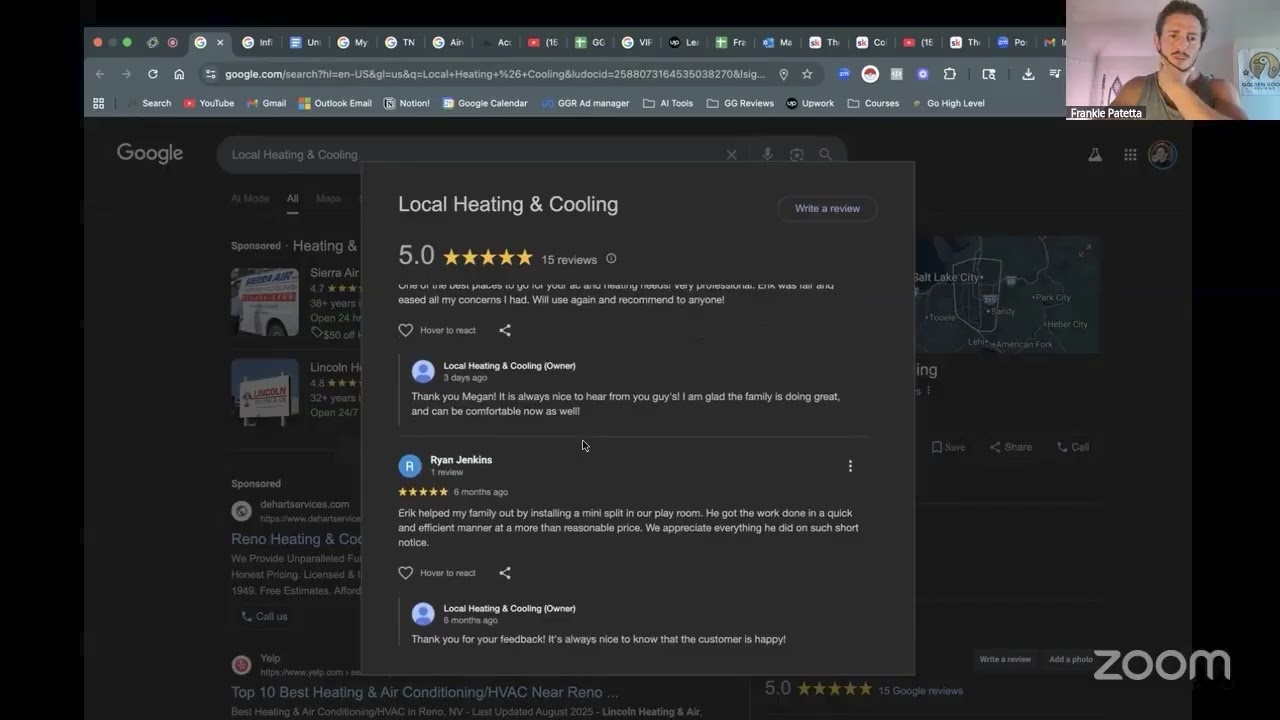Click the magnifier search button
Image resolution: width=1280 pixels, height=720 pixels.
(x=825, y=155)
